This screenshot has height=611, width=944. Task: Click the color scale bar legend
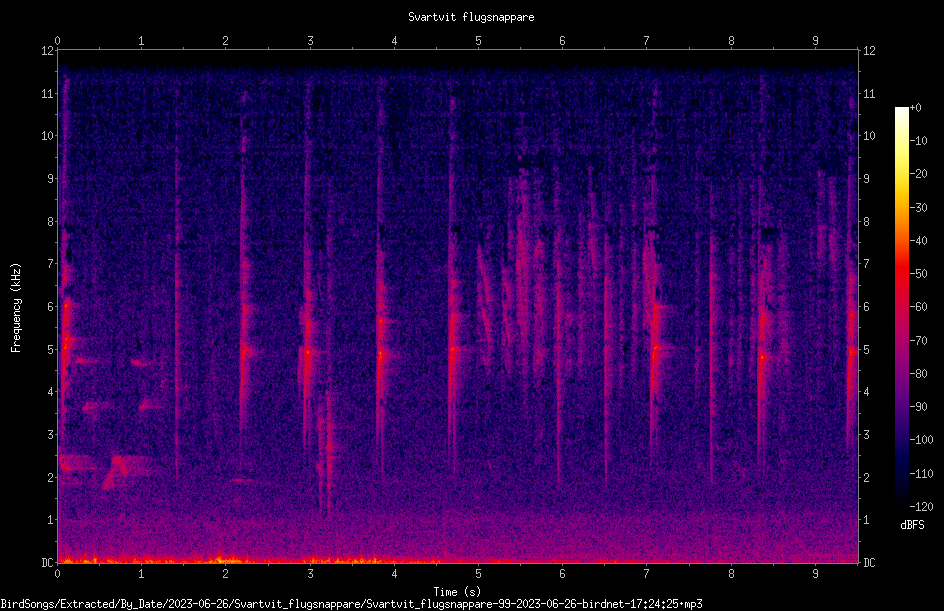point(901,306)
